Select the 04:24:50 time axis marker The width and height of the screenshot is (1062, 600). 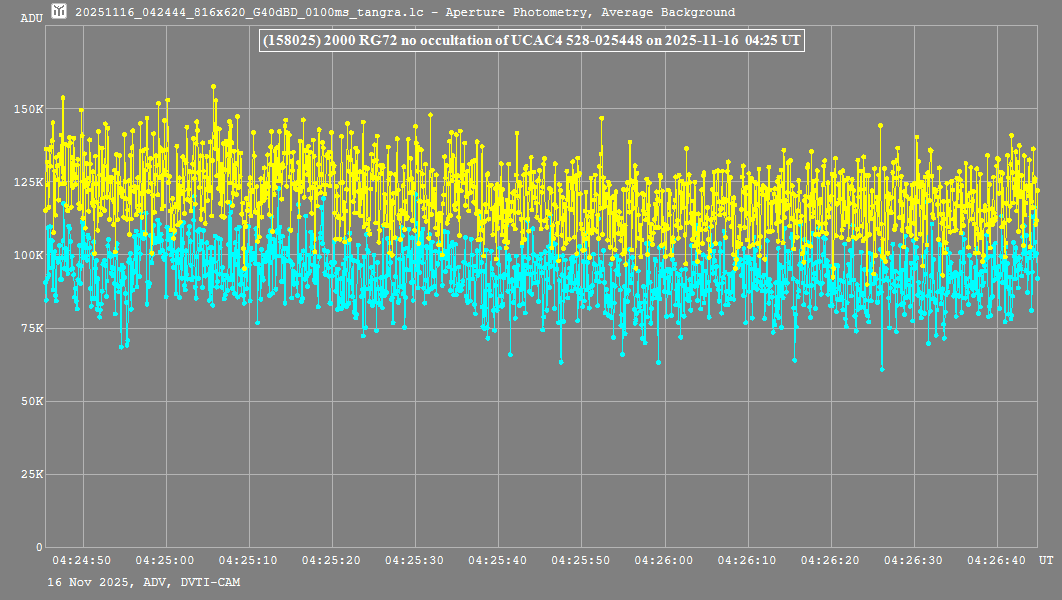click(x=81, y=560)
